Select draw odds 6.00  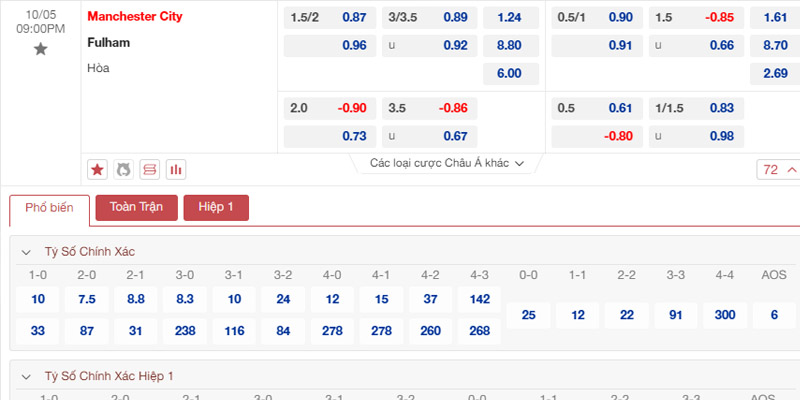coord(511,73)
